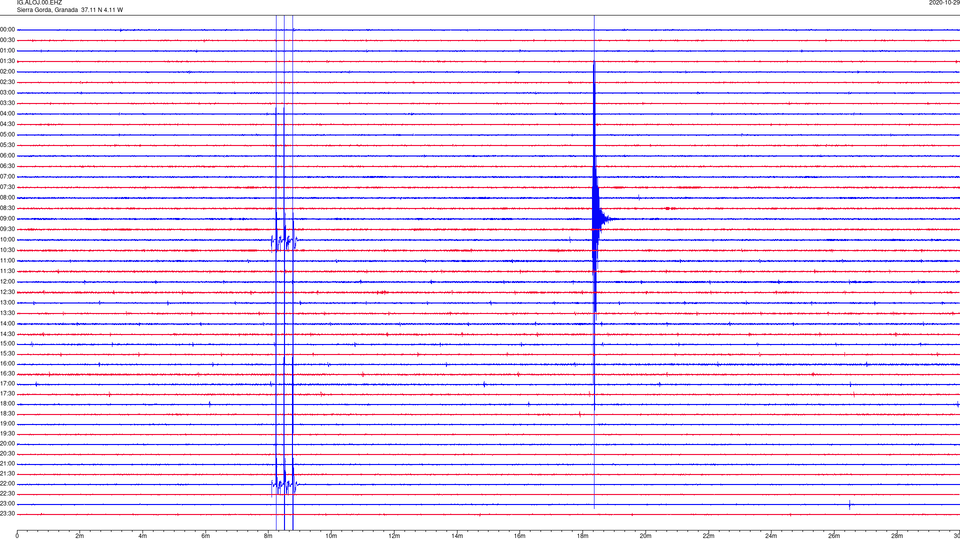Select the 10:00 trace time label
960x540 pixels.
pos(8,239)
